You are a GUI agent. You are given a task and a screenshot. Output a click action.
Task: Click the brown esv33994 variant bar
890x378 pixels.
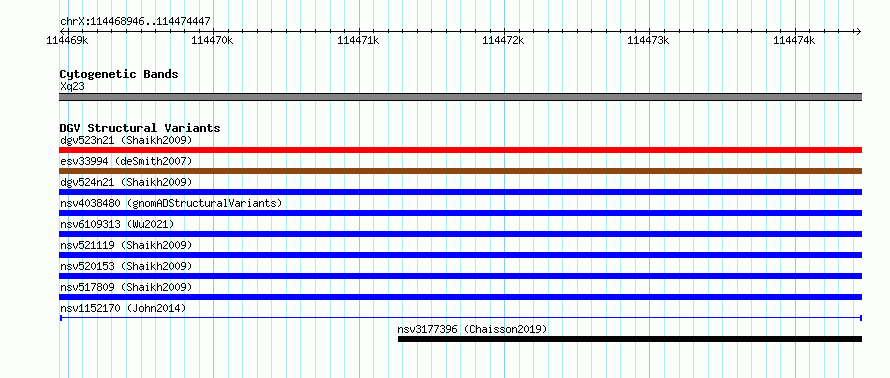coord(460,171)
